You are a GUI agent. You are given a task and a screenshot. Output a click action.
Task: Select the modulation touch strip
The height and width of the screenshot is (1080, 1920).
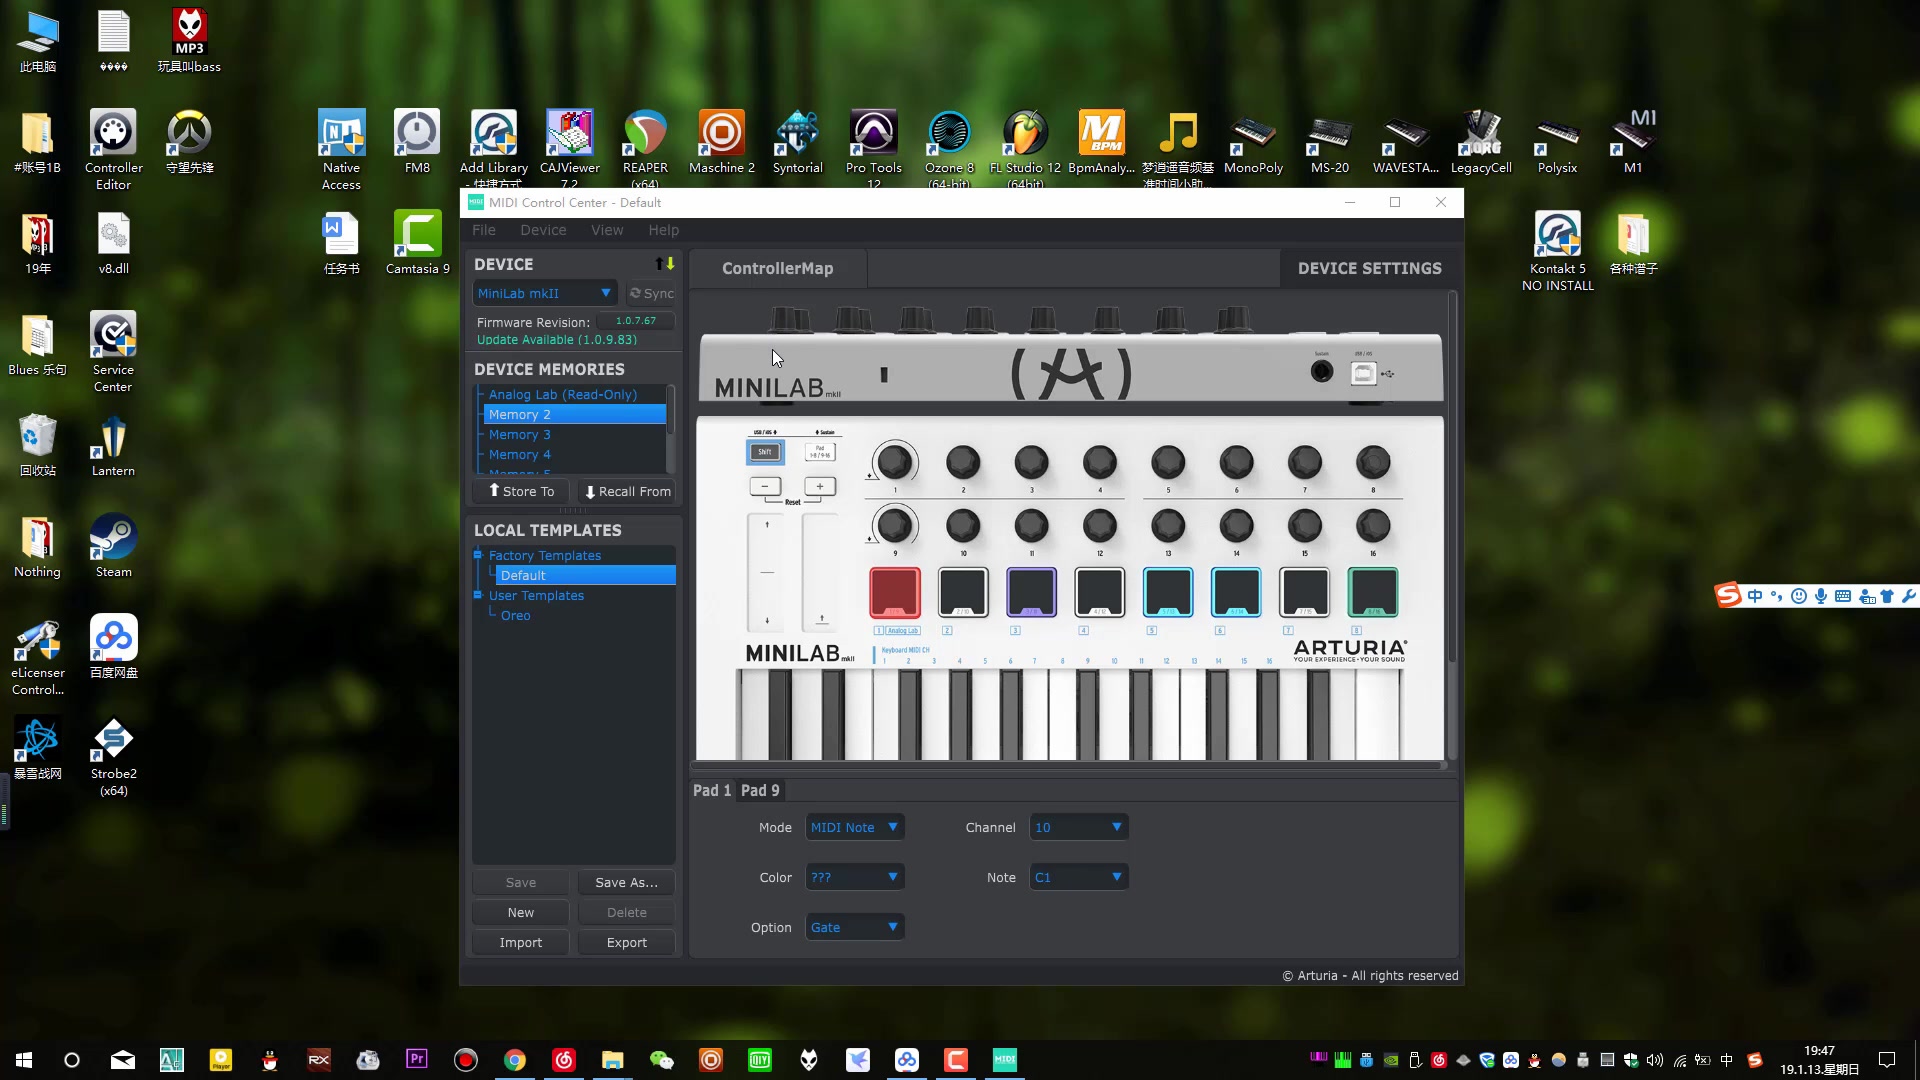click(821, 572)
